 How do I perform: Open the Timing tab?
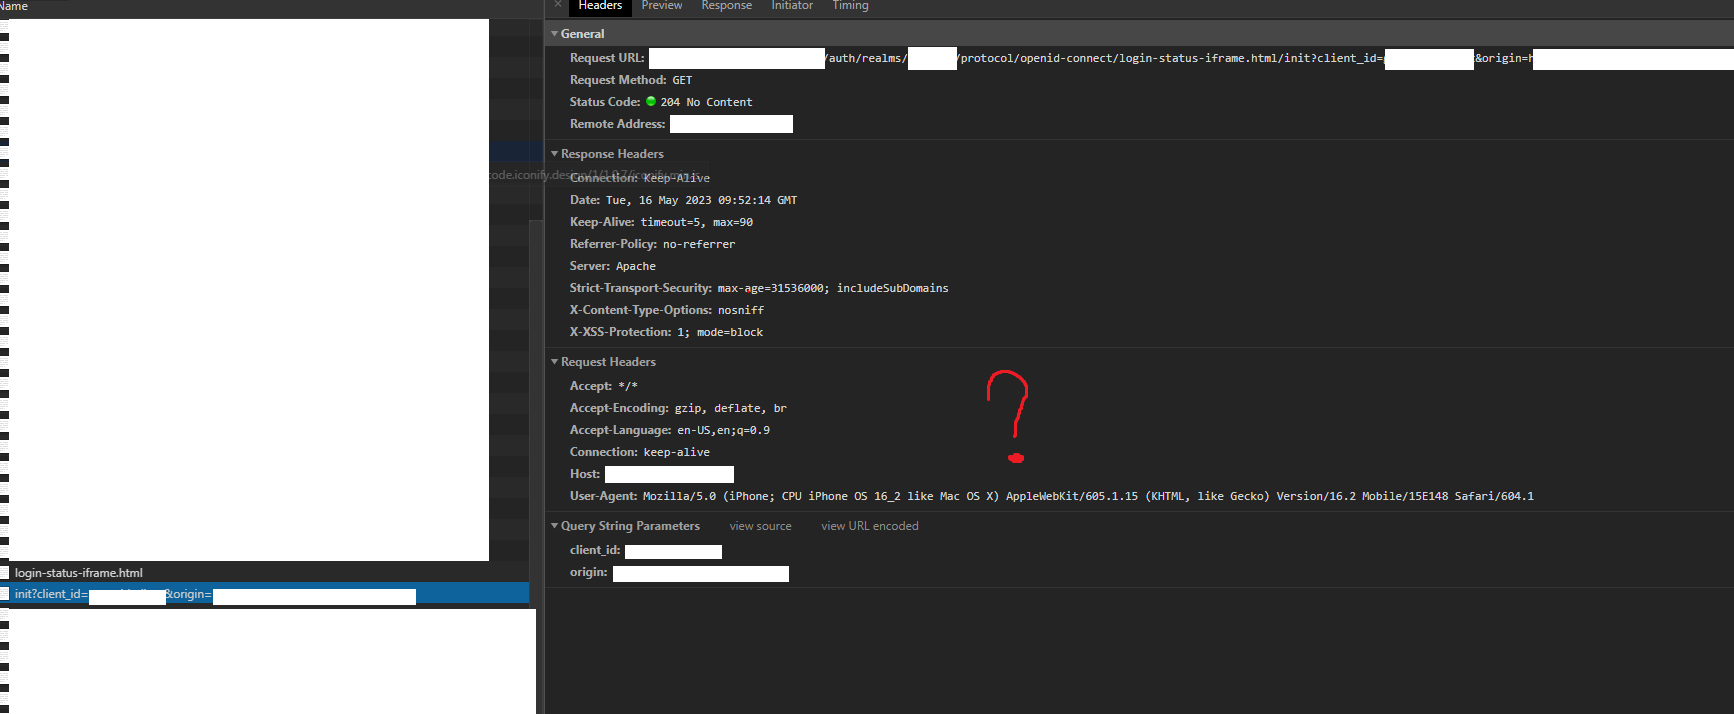(x=850, y=6)
